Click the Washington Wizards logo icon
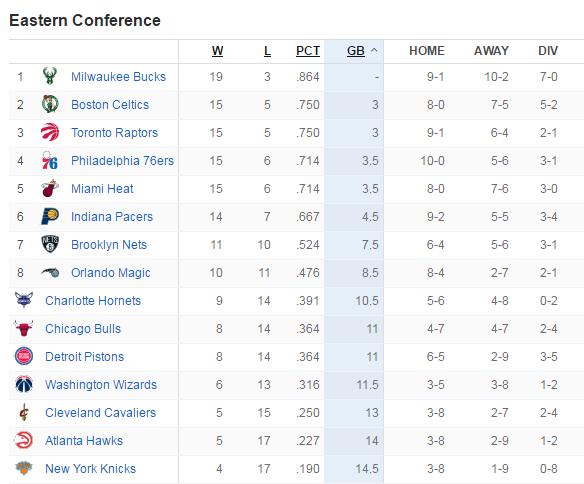This screenshot has width=584, height=484. point(24,384)
